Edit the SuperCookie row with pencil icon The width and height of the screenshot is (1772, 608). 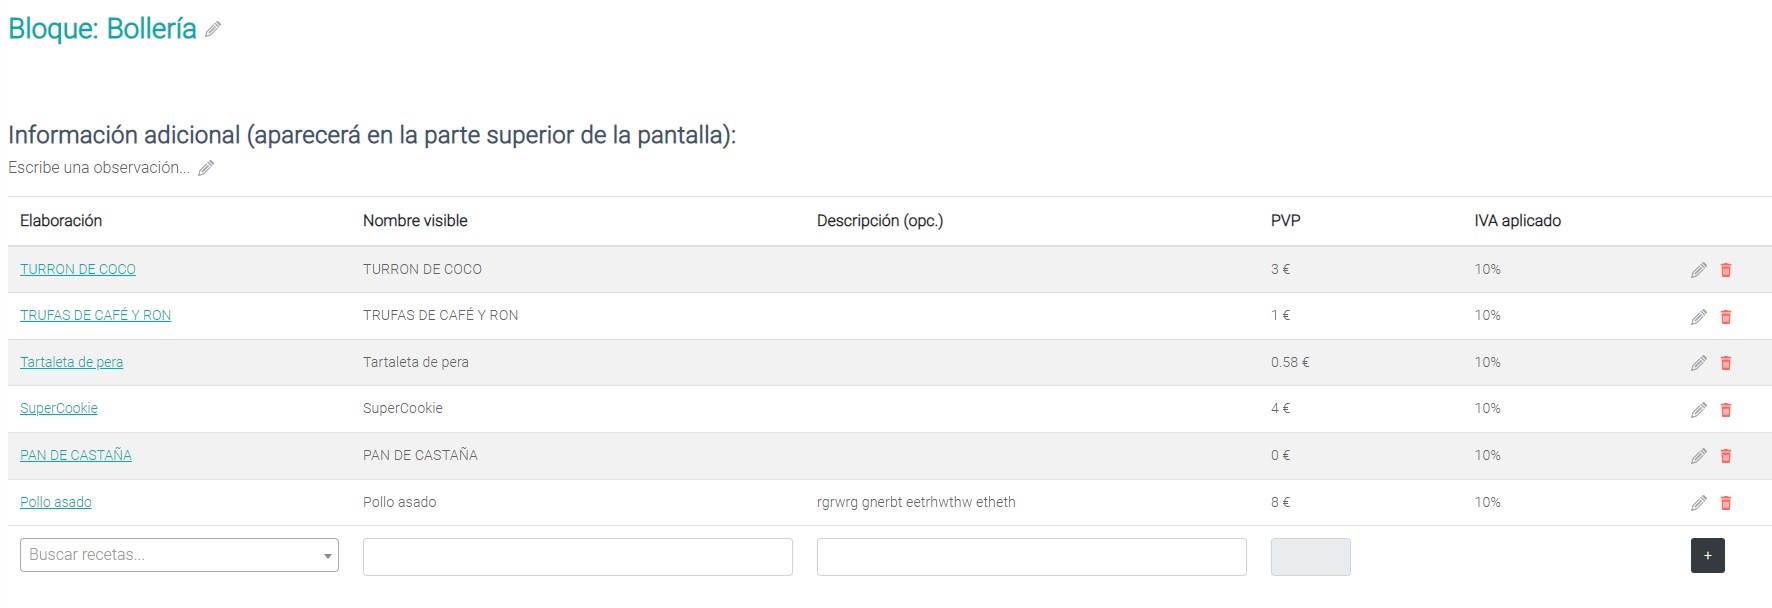(1698, 410)
